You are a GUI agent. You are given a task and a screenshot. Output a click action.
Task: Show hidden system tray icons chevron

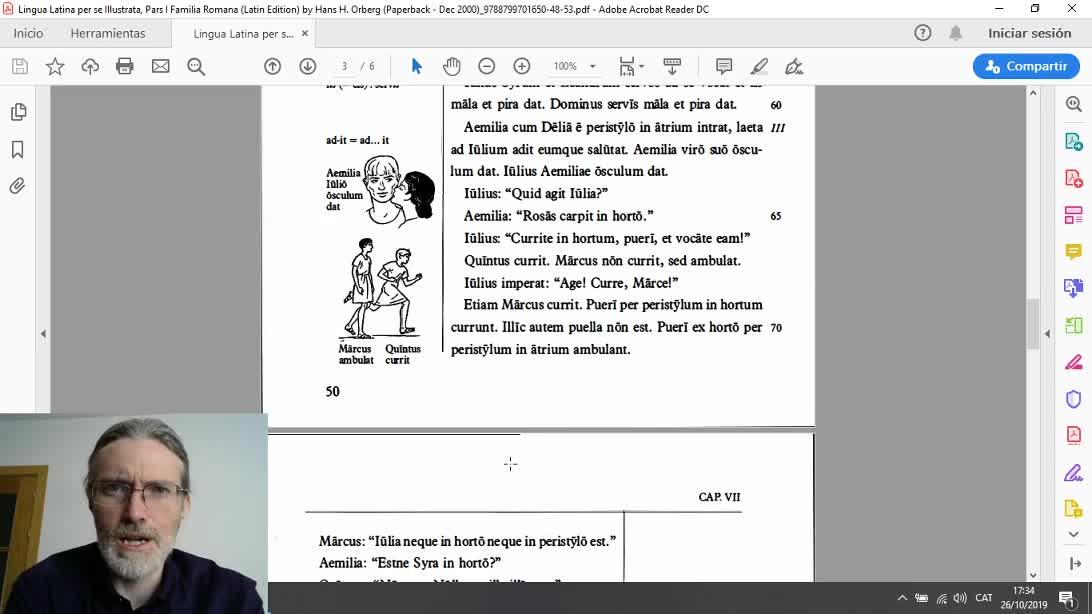(902, 598)
